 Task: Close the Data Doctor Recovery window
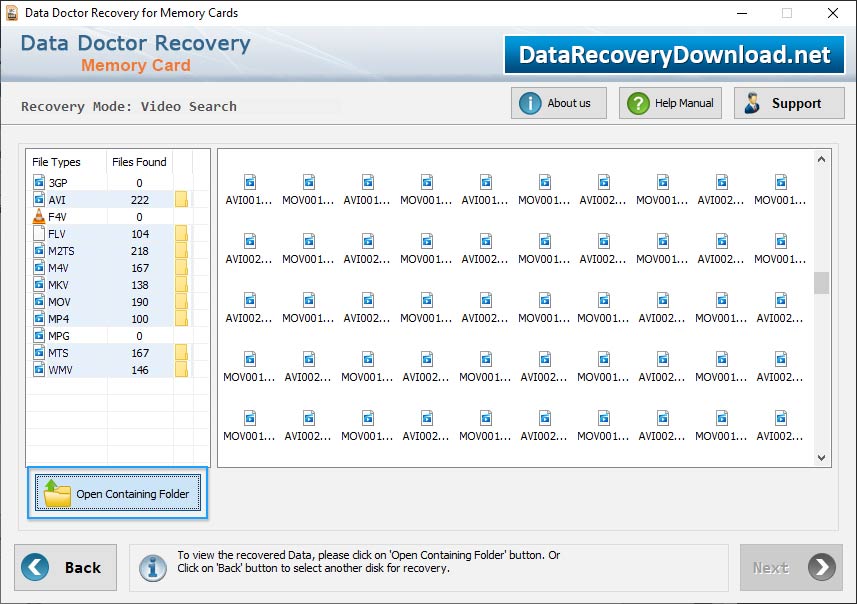click(x=832, y=13)
